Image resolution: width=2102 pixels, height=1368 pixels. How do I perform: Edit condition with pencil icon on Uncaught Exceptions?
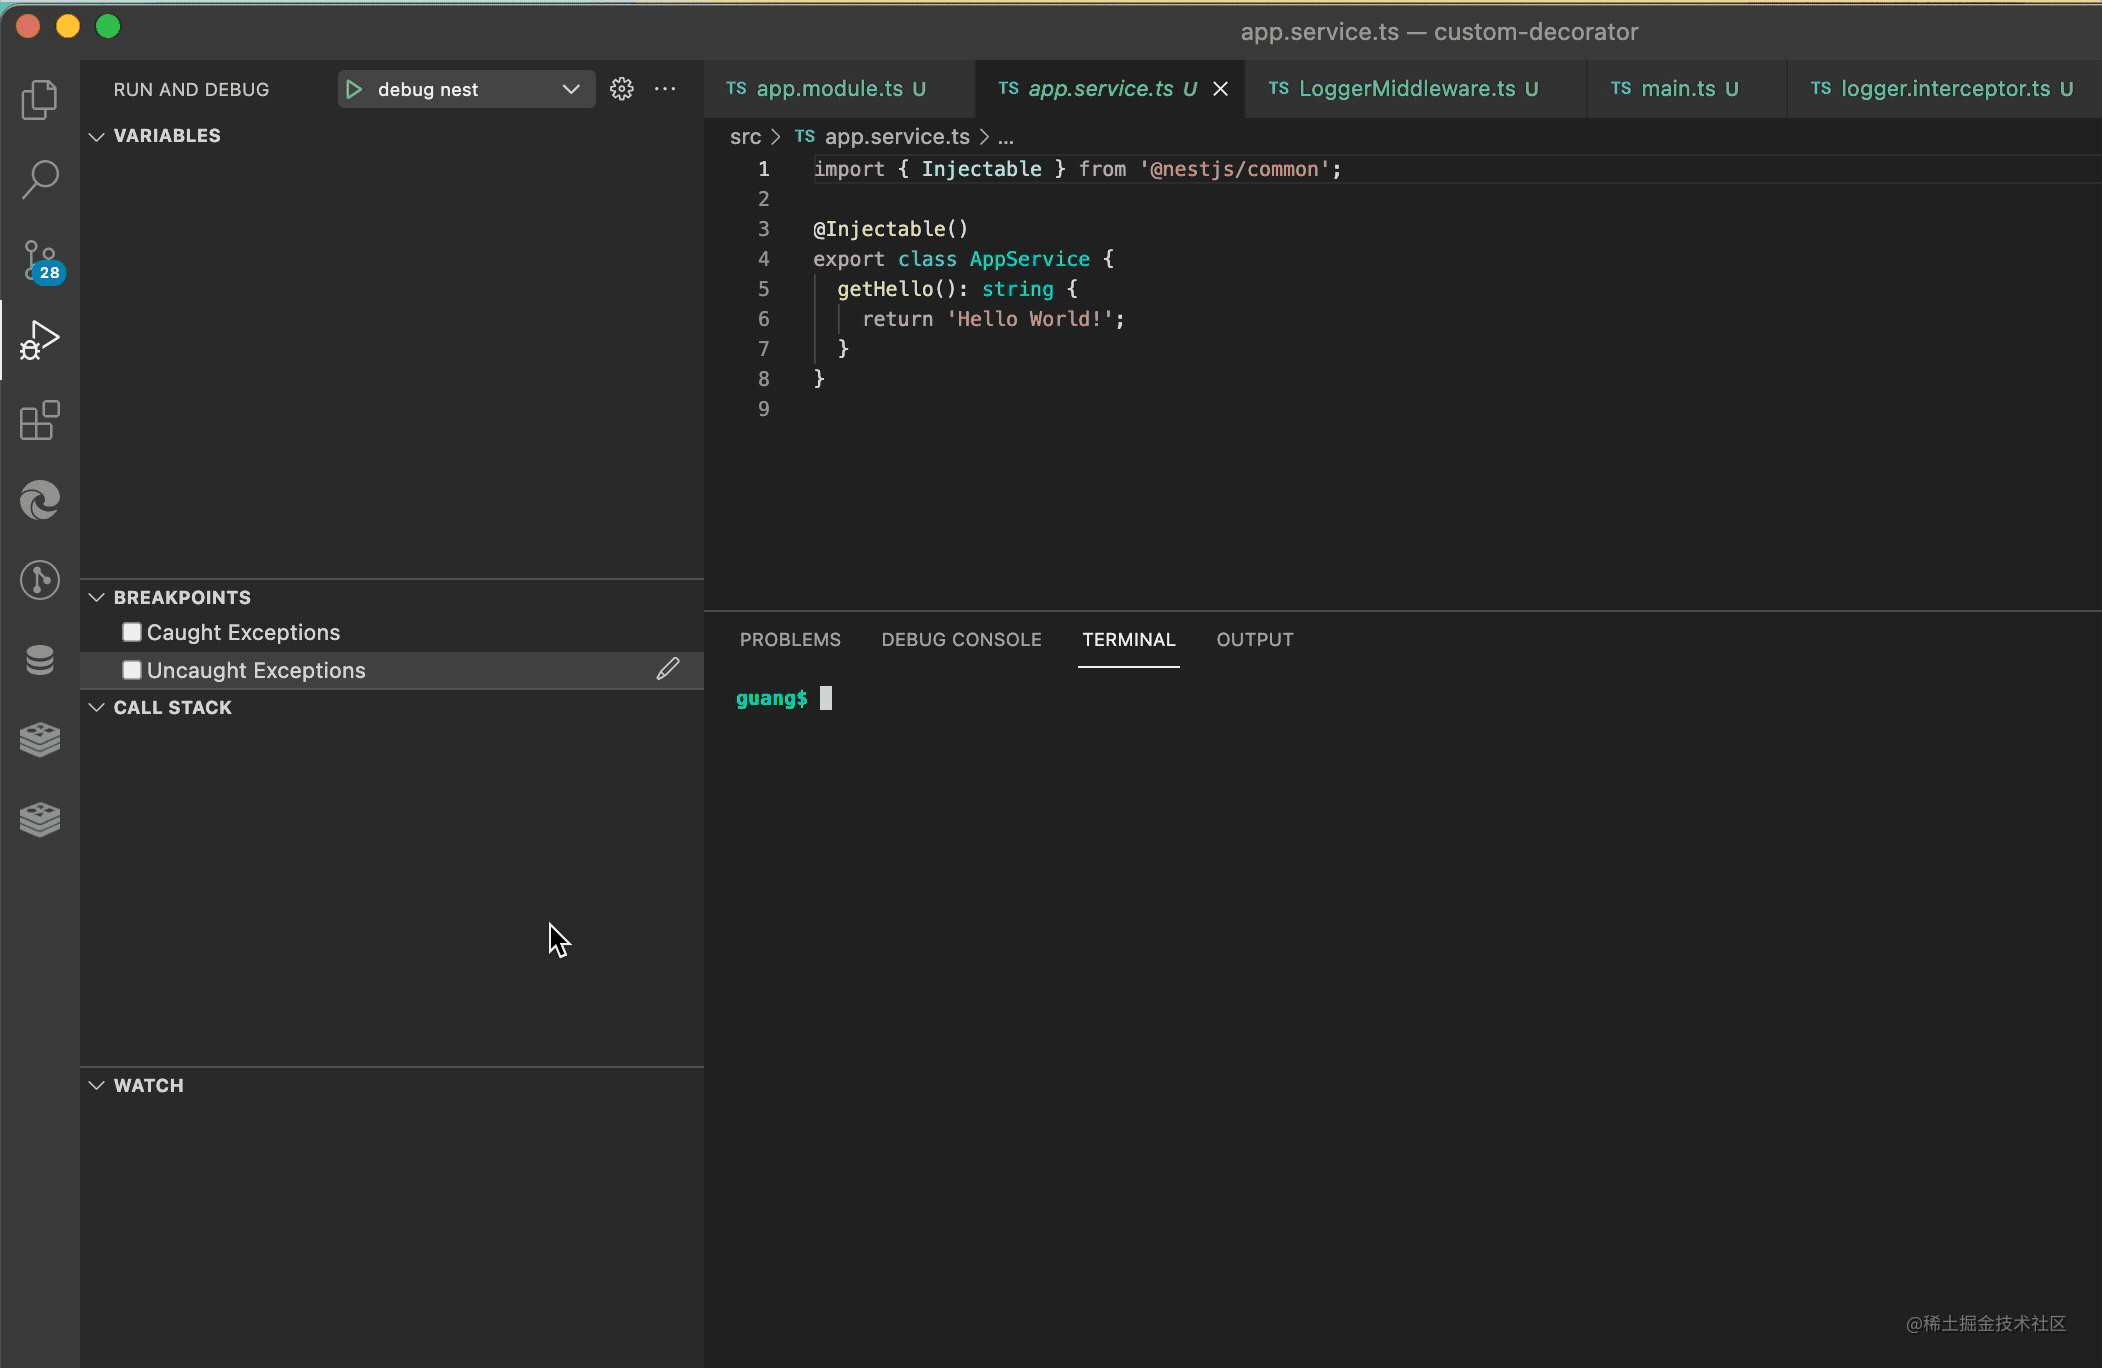tap(668, 670)
